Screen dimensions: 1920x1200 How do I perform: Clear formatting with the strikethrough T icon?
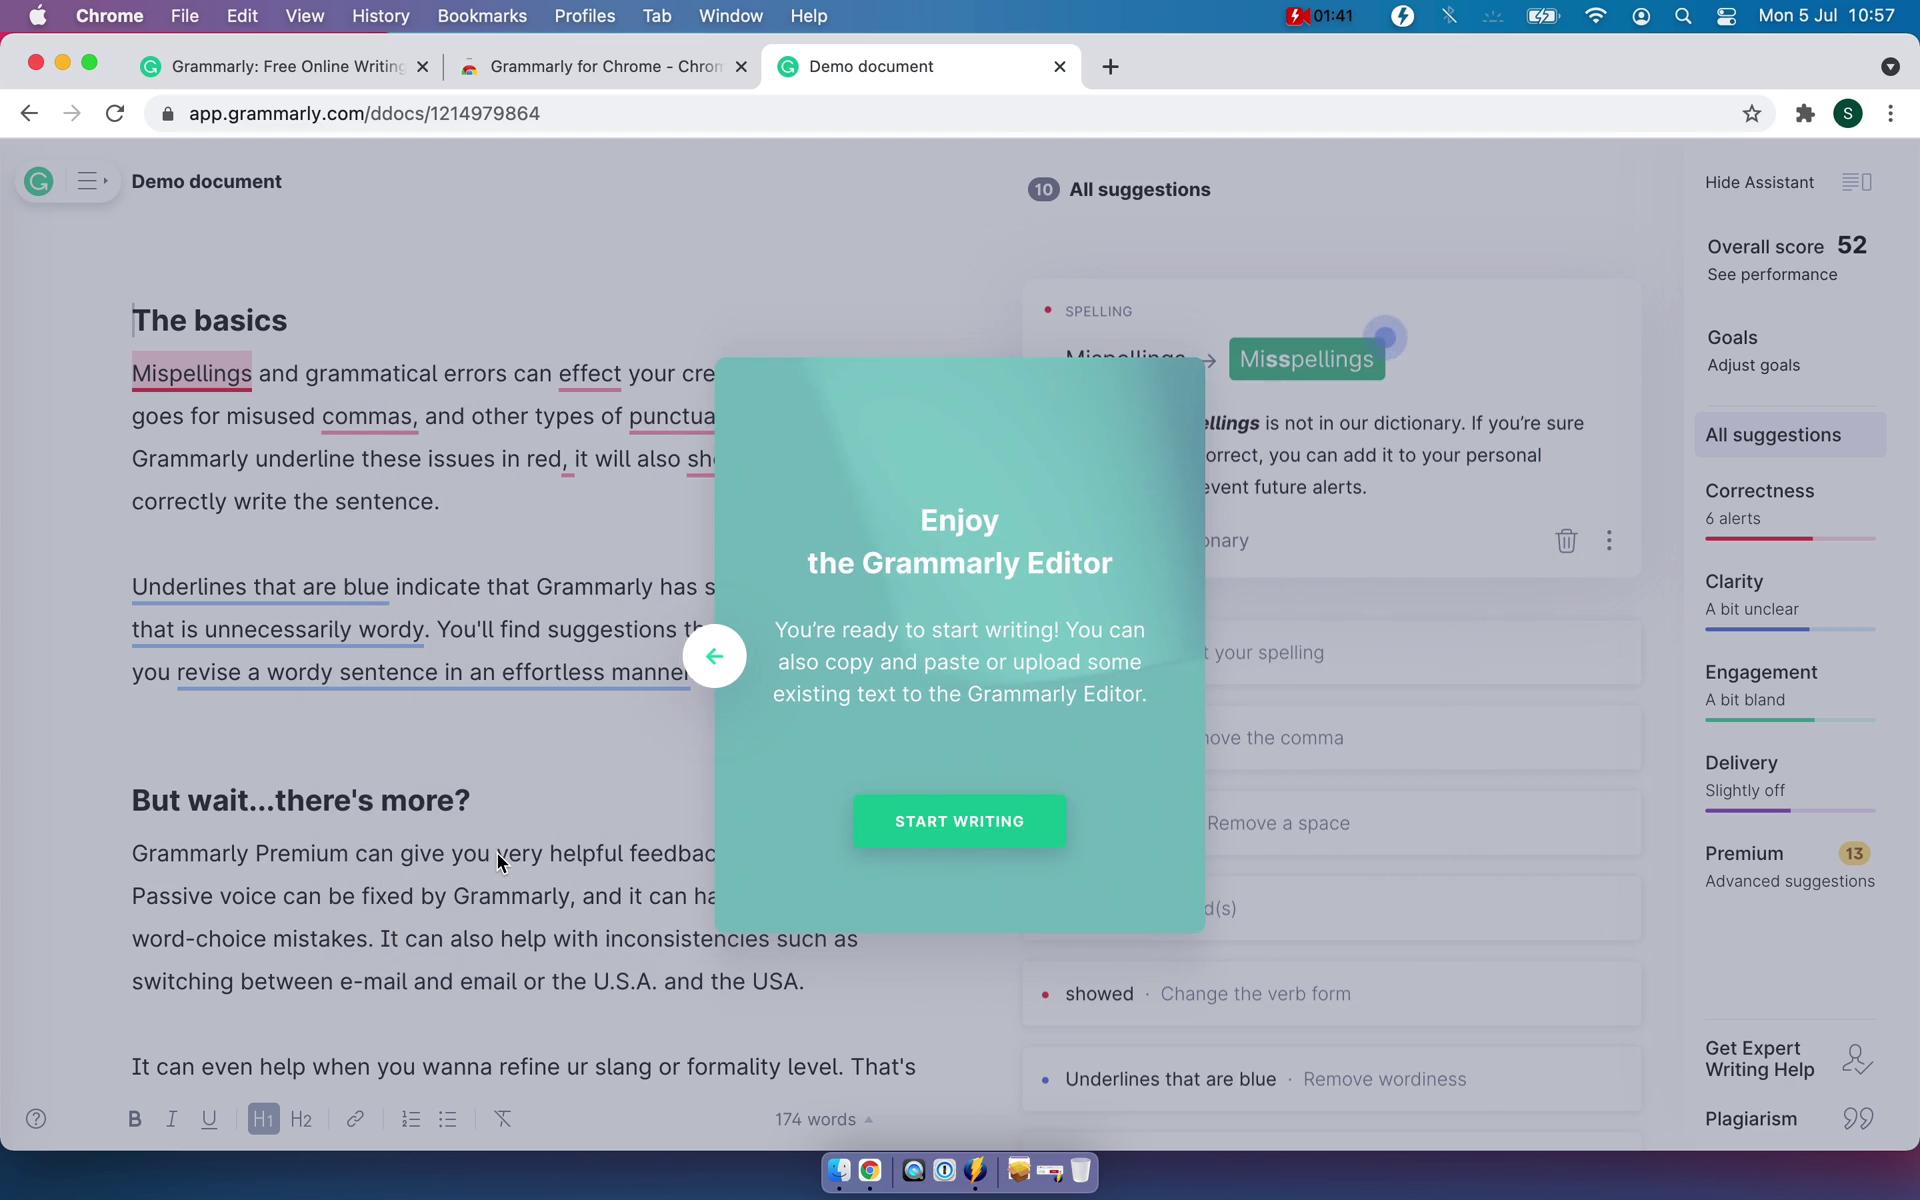click(x=503, y=1119)
